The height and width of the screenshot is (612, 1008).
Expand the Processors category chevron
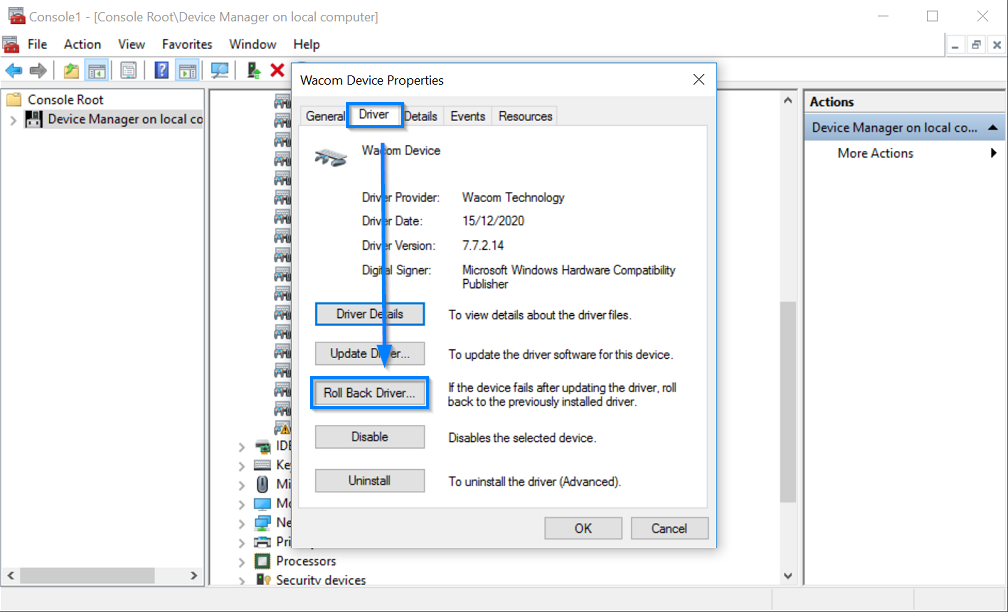[x=242, y=562]
